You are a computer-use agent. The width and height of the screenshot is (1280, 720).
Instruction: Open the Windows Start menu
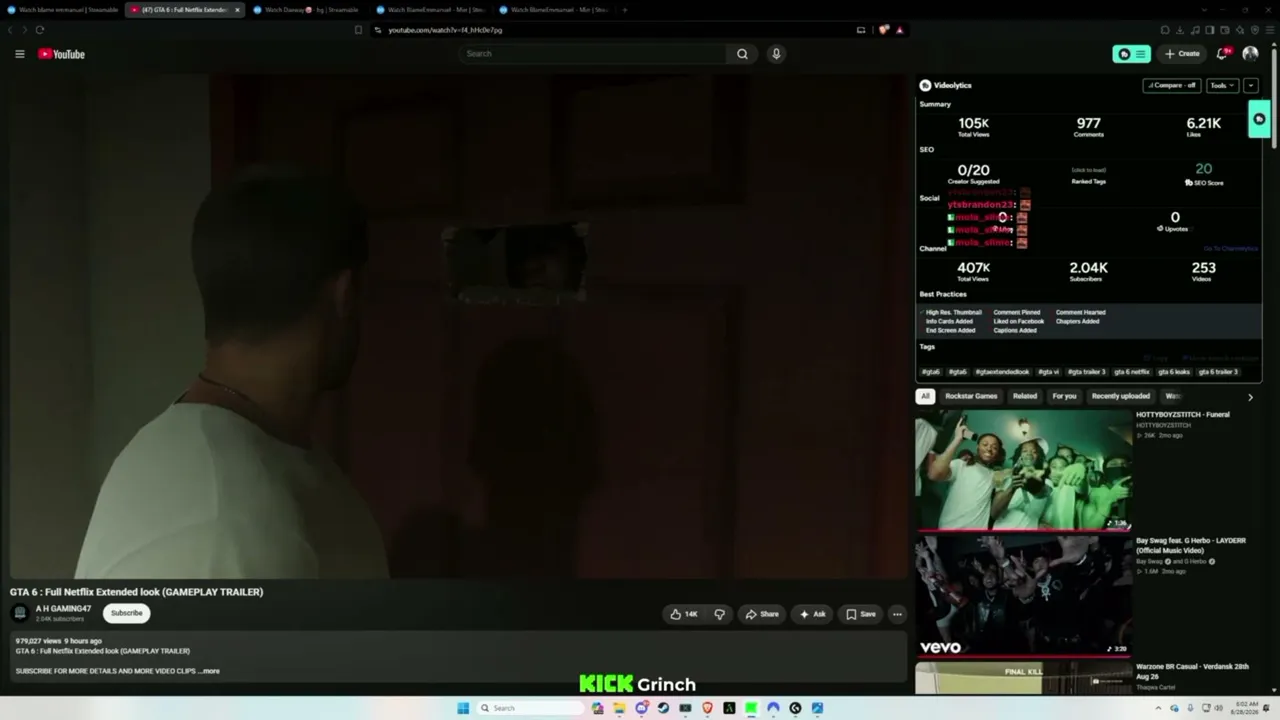(x=463, y=708)
